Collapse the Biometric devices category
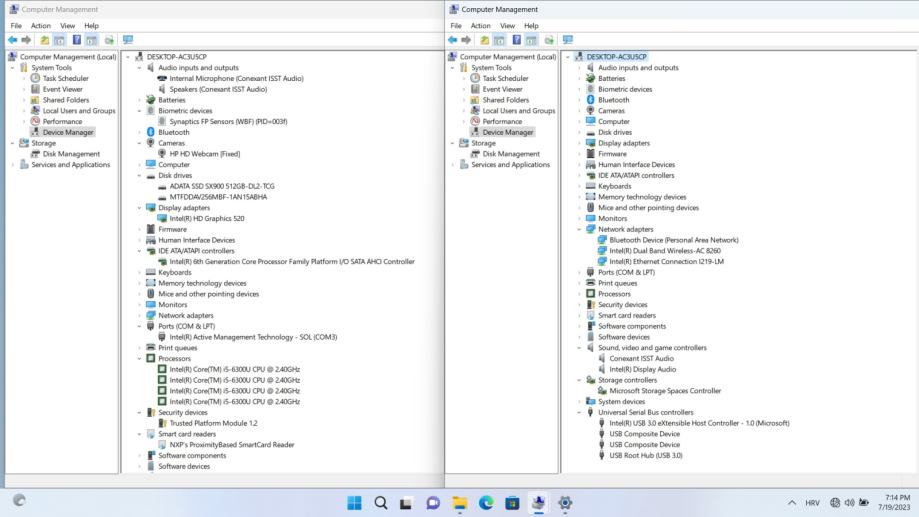 point(140,111)
